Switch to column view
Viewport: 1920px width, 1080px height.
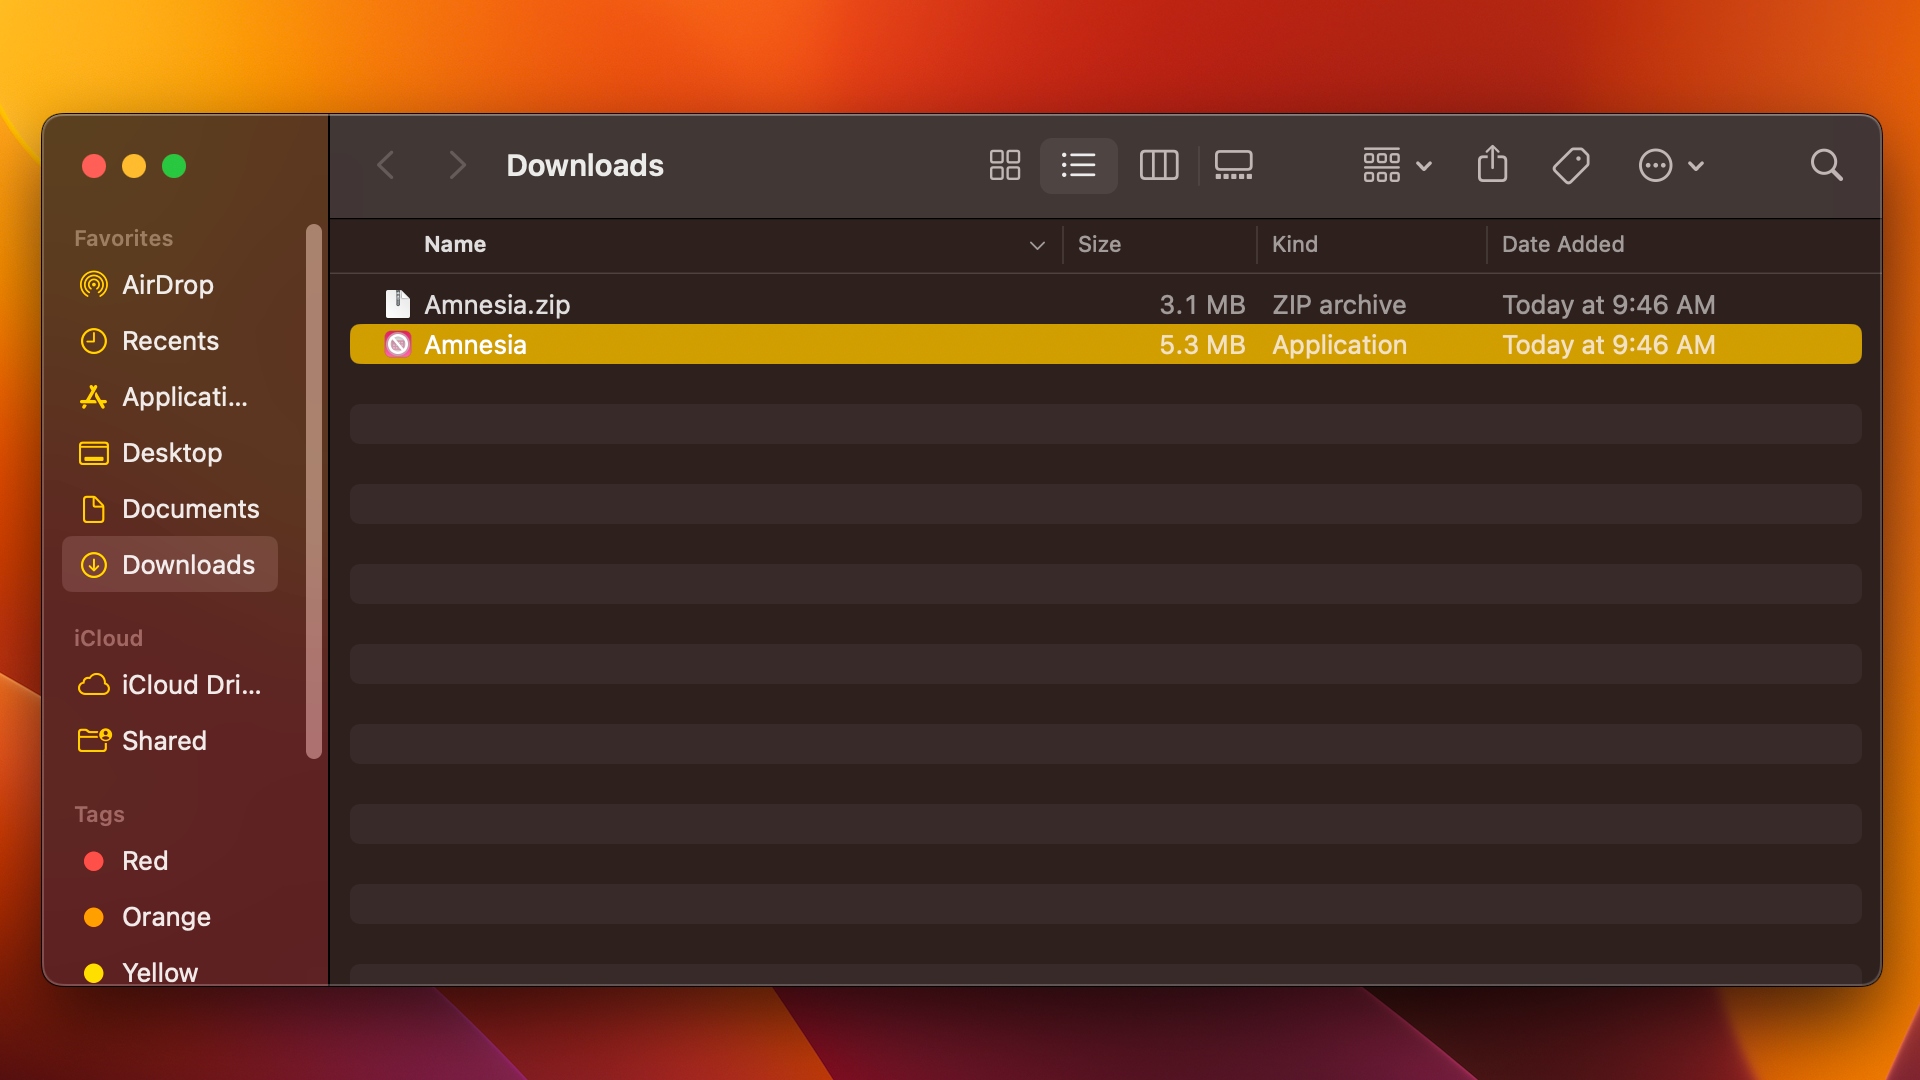[1159, 165]
